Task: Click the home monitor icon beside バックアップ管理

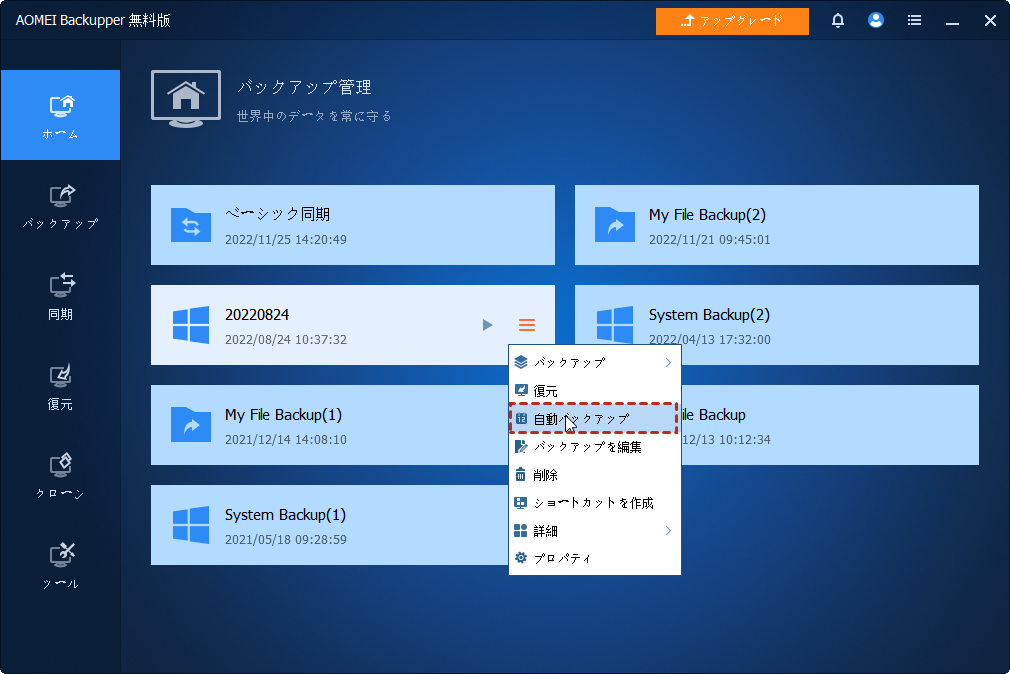Action: (x=186, y=99)
